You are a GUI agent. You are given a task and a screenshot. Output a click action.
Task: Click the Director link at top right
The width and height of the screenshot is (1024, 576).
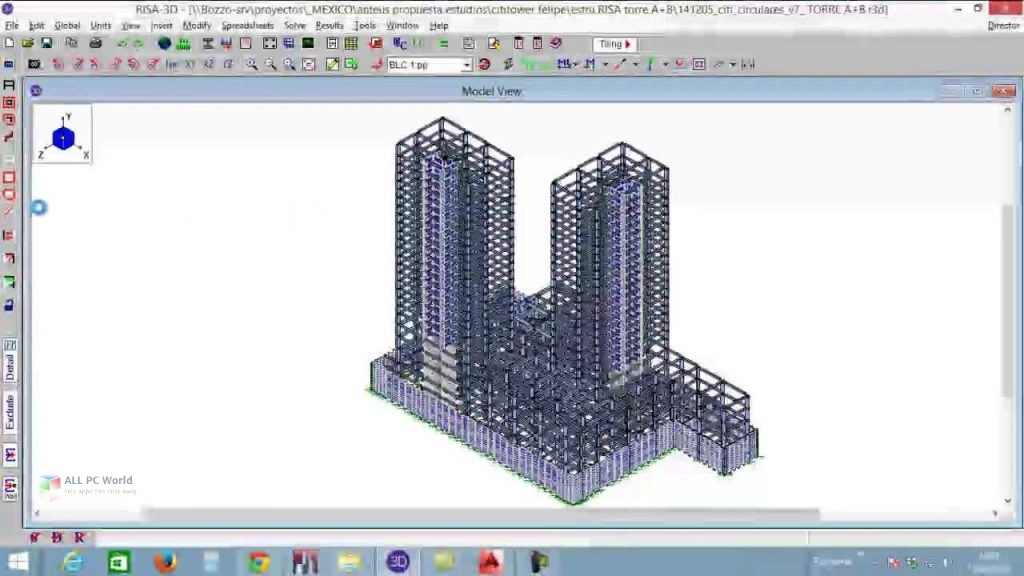tap(1004, 25)
